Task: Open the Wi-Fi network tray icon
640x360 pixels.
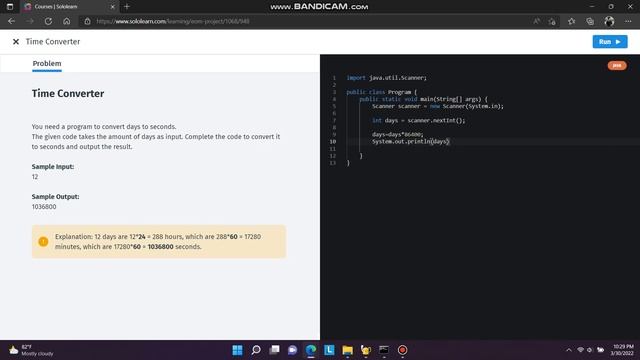Action: coord(580,350)
